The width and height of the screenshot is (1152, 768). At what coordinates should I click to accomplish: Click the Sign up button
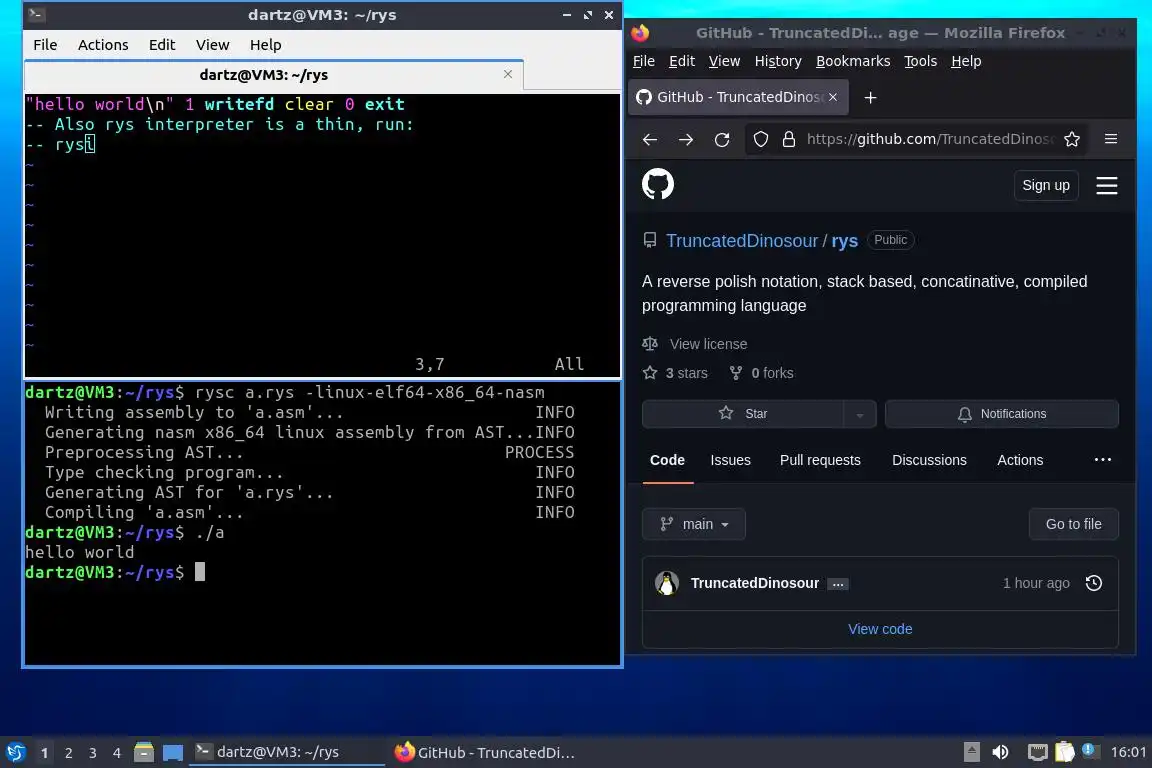pyautogui.click(x=1045, y=185)
